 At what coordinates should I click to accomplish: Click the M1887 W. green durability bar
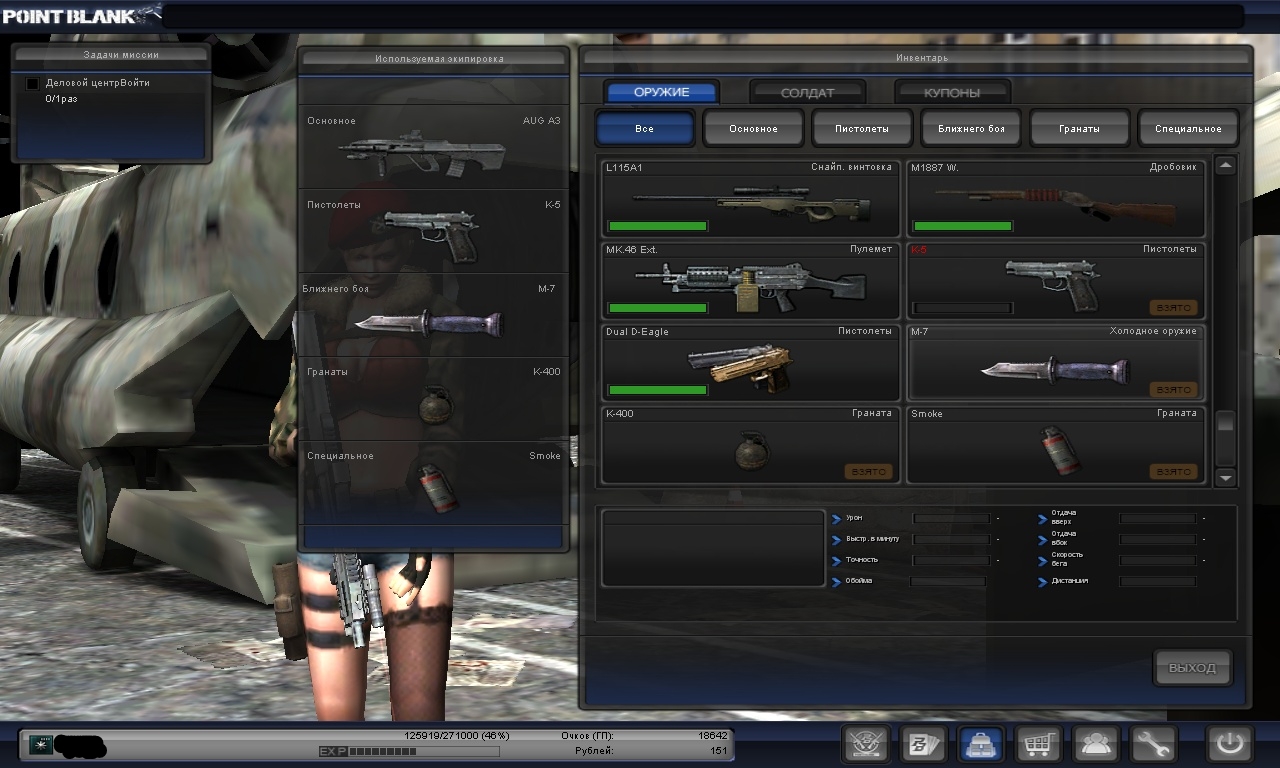pyautogui.click(x=963, y=226)
